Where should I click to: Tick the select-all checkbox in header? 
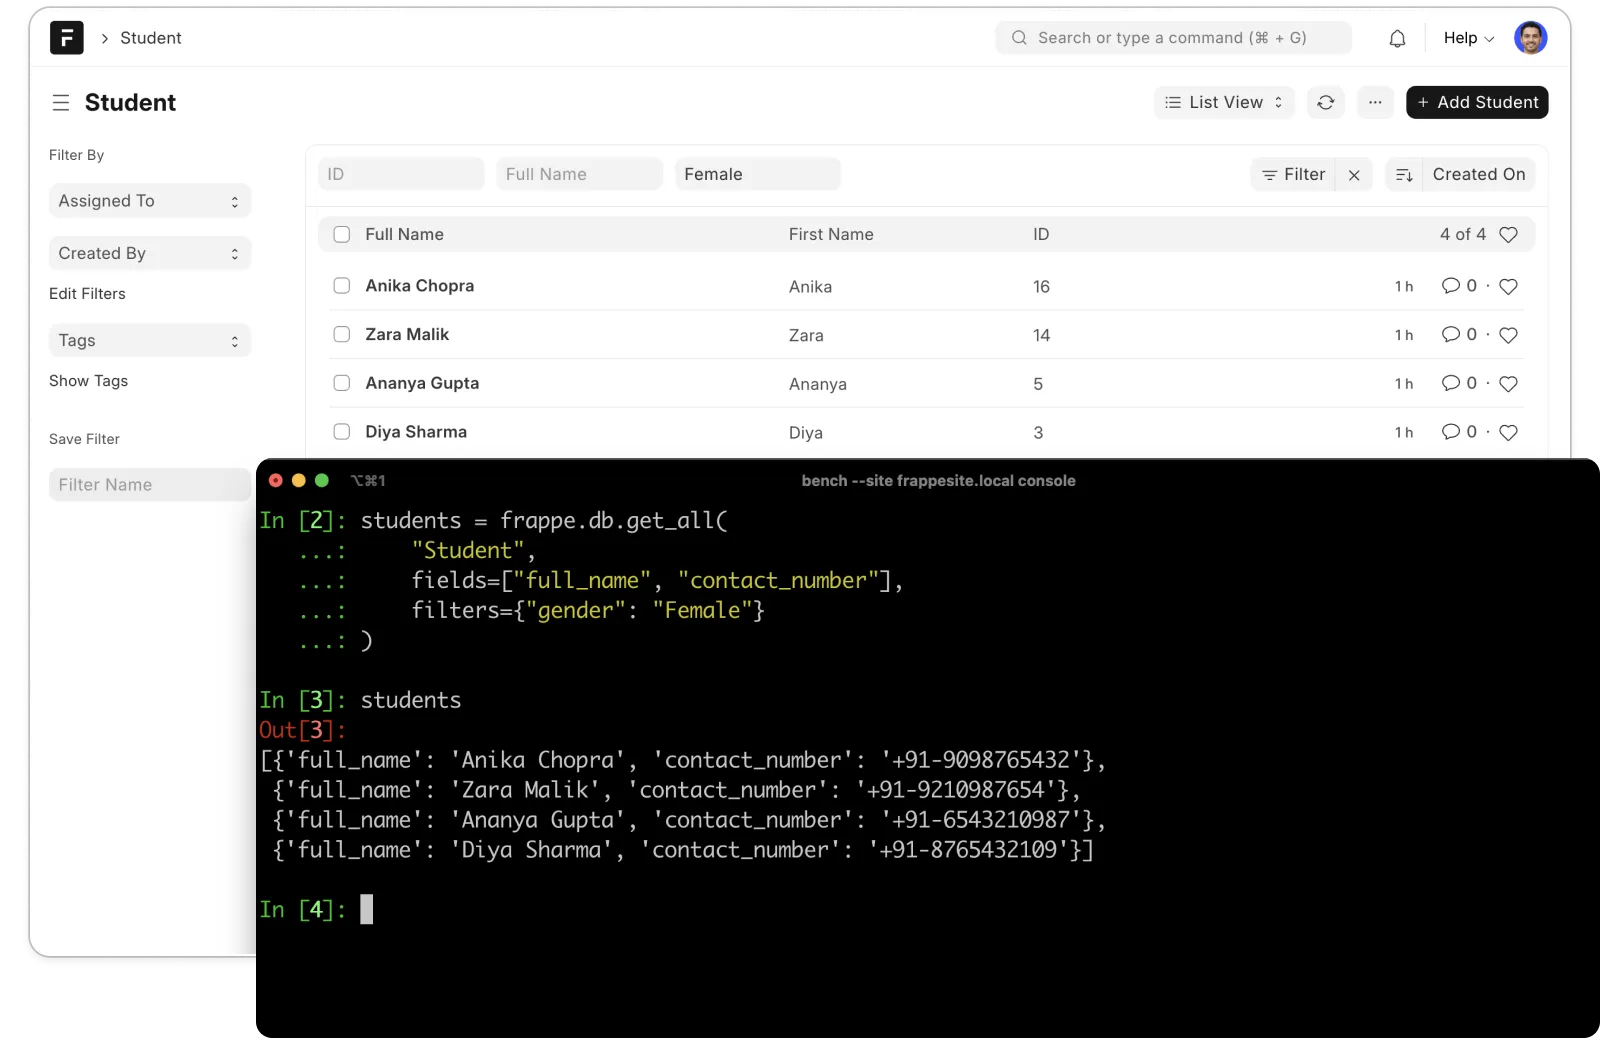pos(342,234)
